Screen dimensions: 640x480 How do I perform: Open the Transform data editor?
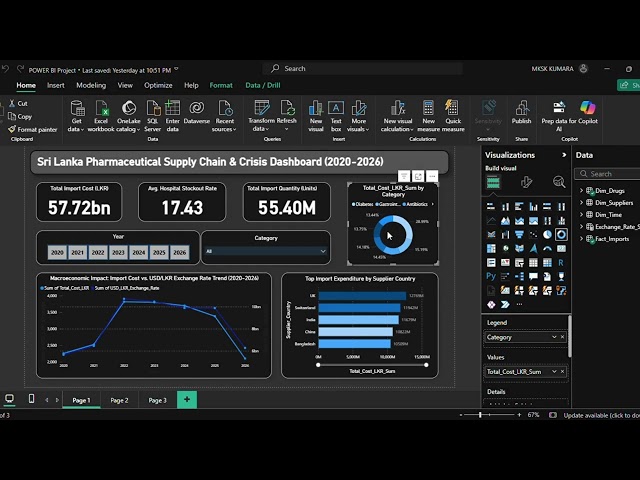pyautogui.click(x=261, y=116)
